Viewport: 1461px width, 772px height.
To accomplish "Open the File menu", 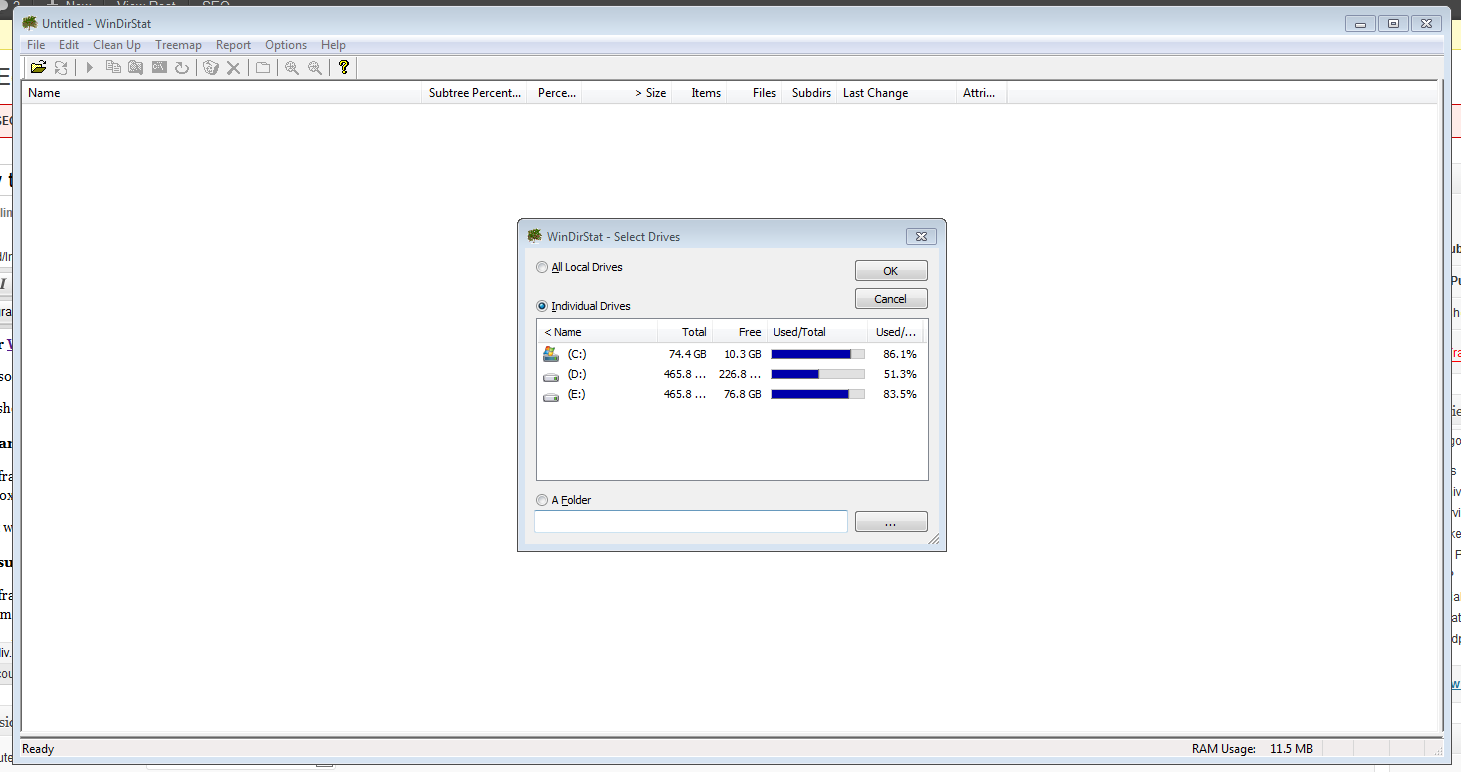I will (36, 45).
